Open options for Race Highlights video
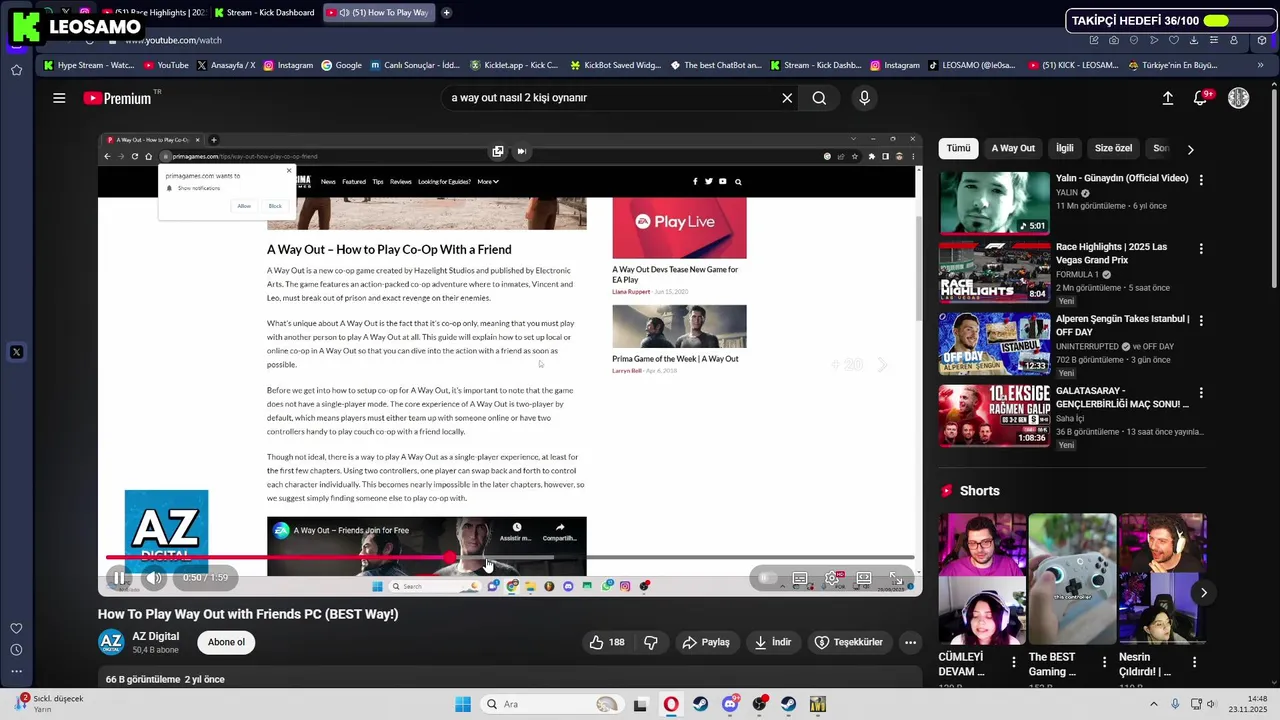This screenshot has width=1280, height=720. (x=1201, y=248)
